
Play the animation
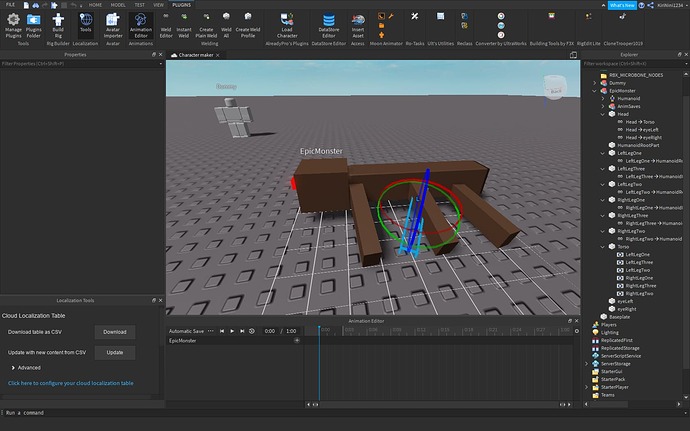tap(232, 331)
